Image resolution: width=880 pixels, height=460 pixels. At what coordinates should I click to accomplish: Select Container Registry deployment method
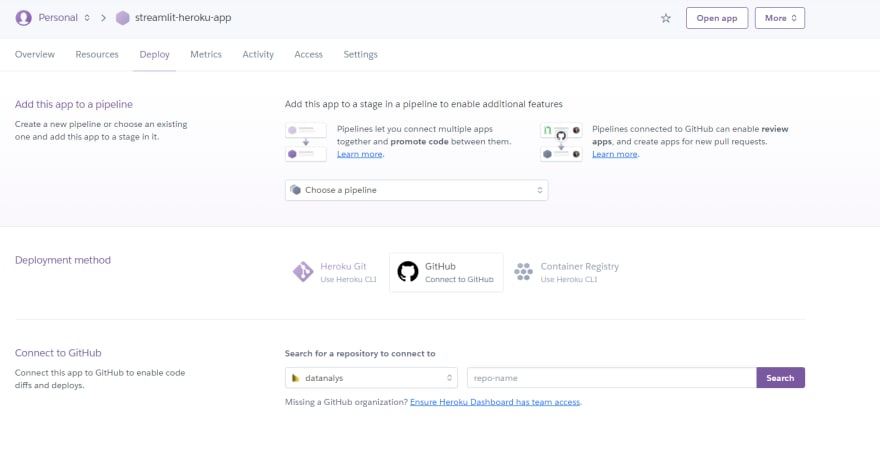[x=567, y=272]
